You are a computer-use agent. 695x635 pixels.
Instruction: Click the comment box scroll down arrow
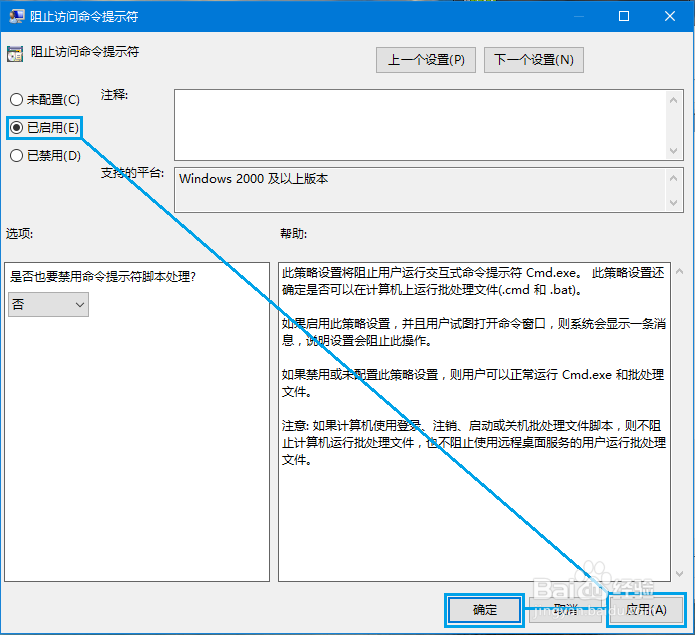click(x=673, y=151)
